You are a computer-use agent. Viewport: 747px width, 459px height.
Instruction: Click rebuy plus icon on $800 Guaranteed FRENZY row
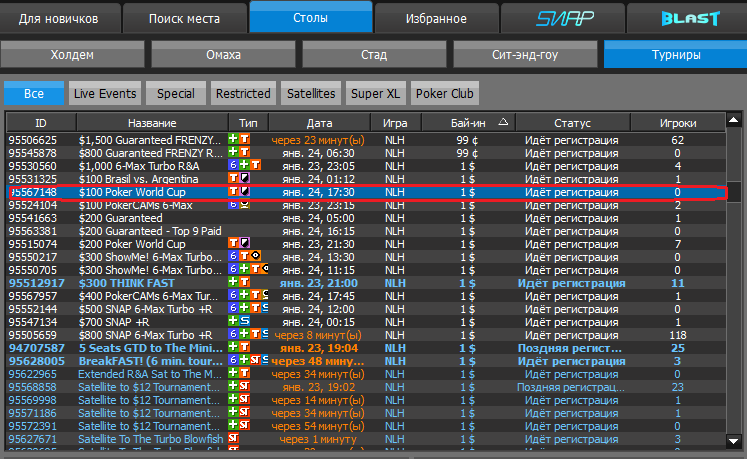click(233, 152)
